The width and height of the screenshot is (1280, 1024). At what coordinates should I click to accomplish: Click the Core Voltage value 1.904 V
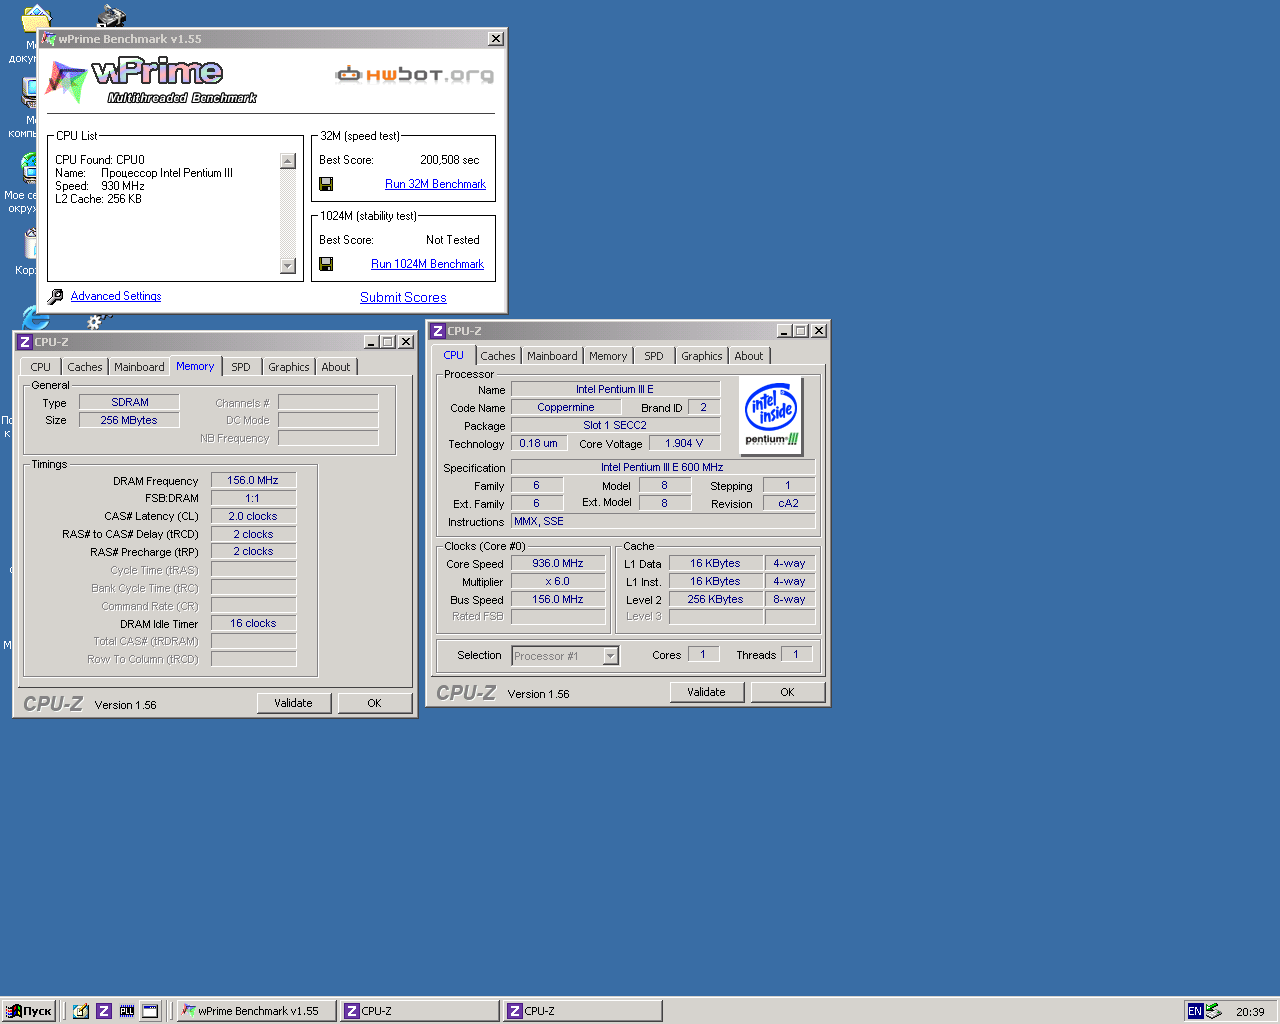point(685,443)
